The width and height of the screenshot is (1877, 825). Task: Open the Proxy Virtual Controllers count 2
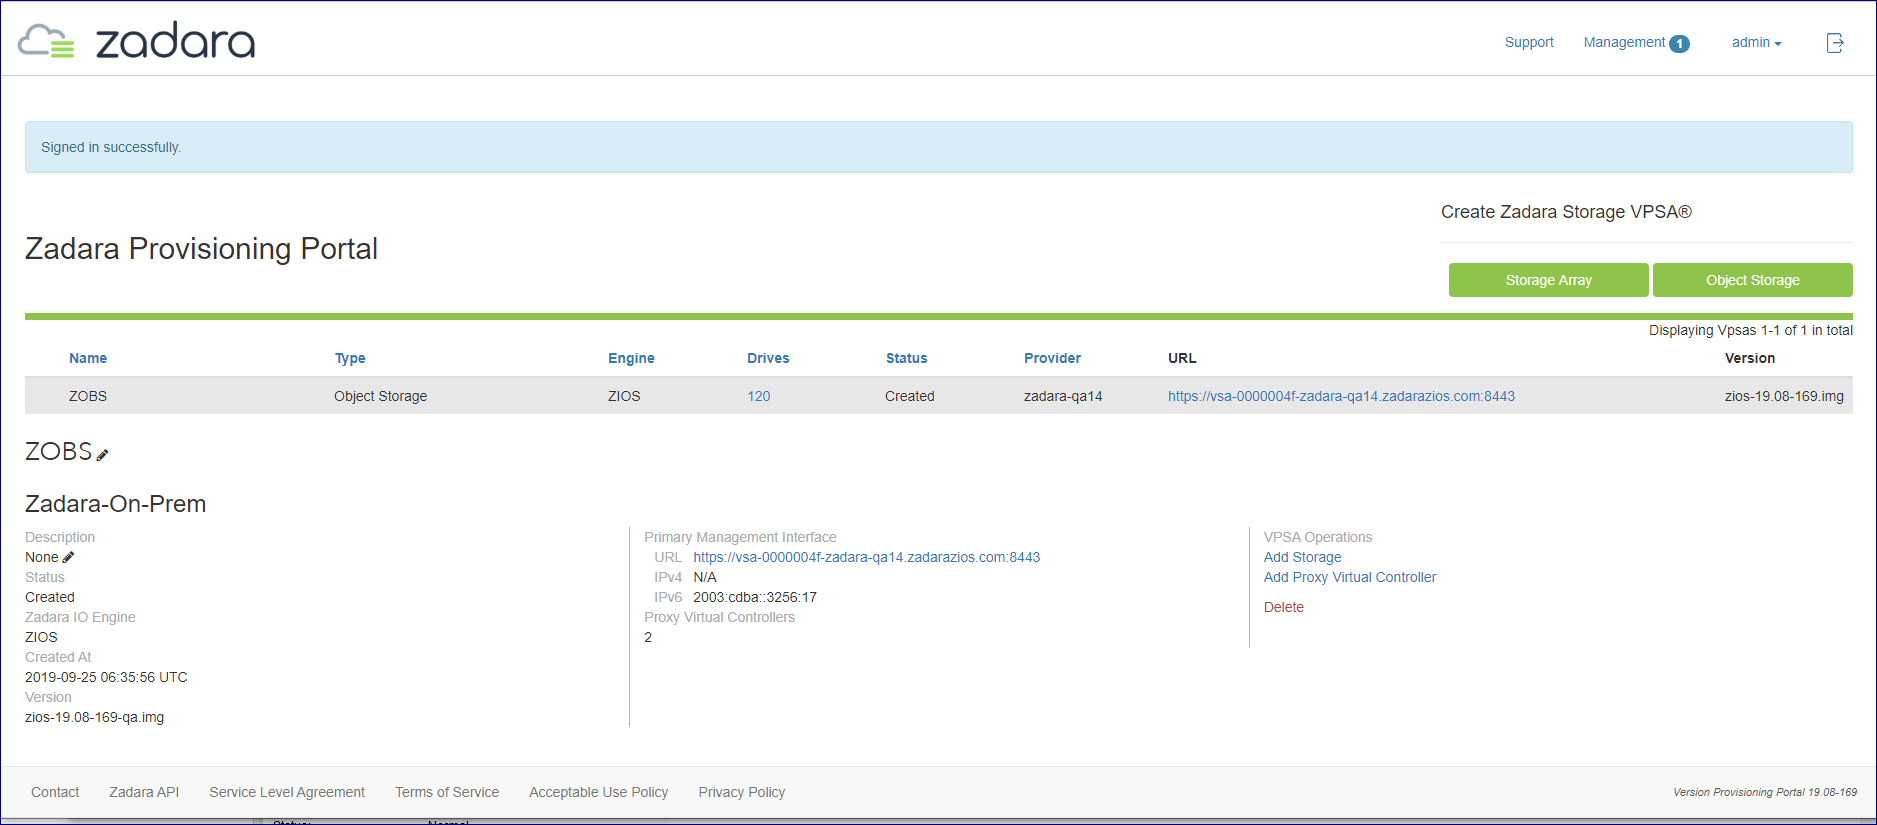[648, 637]
